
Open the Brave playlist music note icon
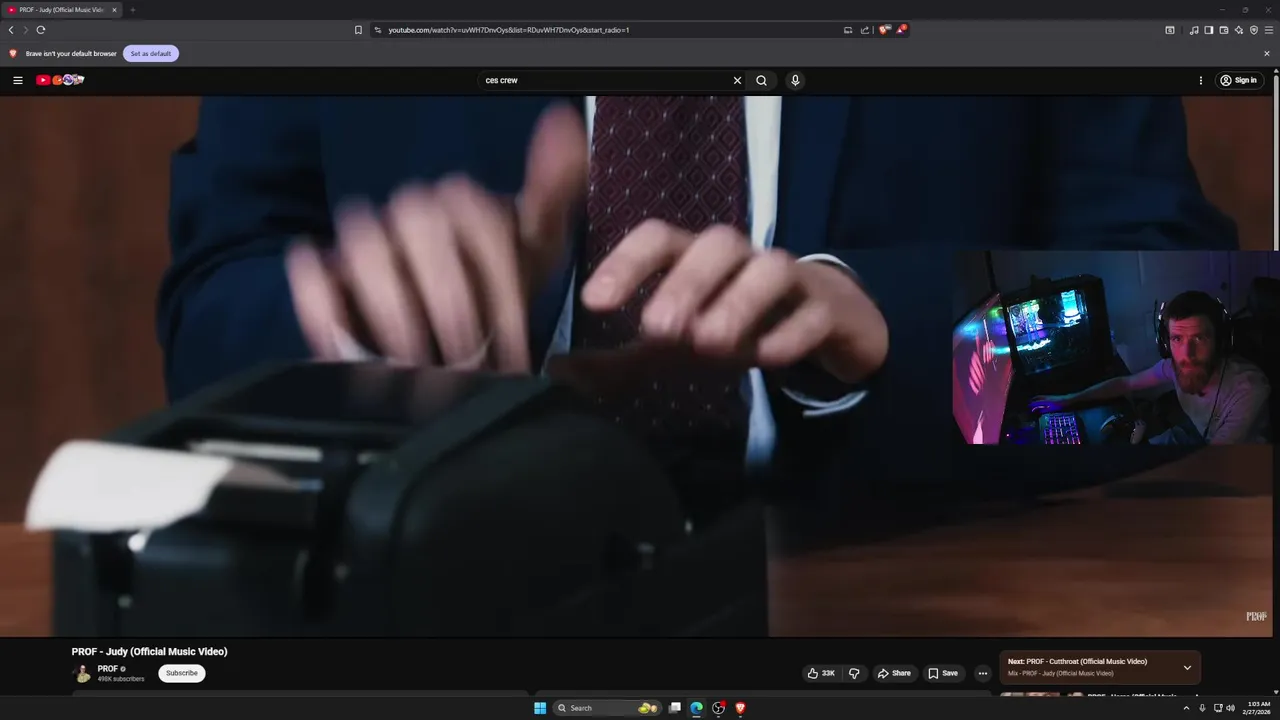pyautogui.click(x=1194, y=30)
